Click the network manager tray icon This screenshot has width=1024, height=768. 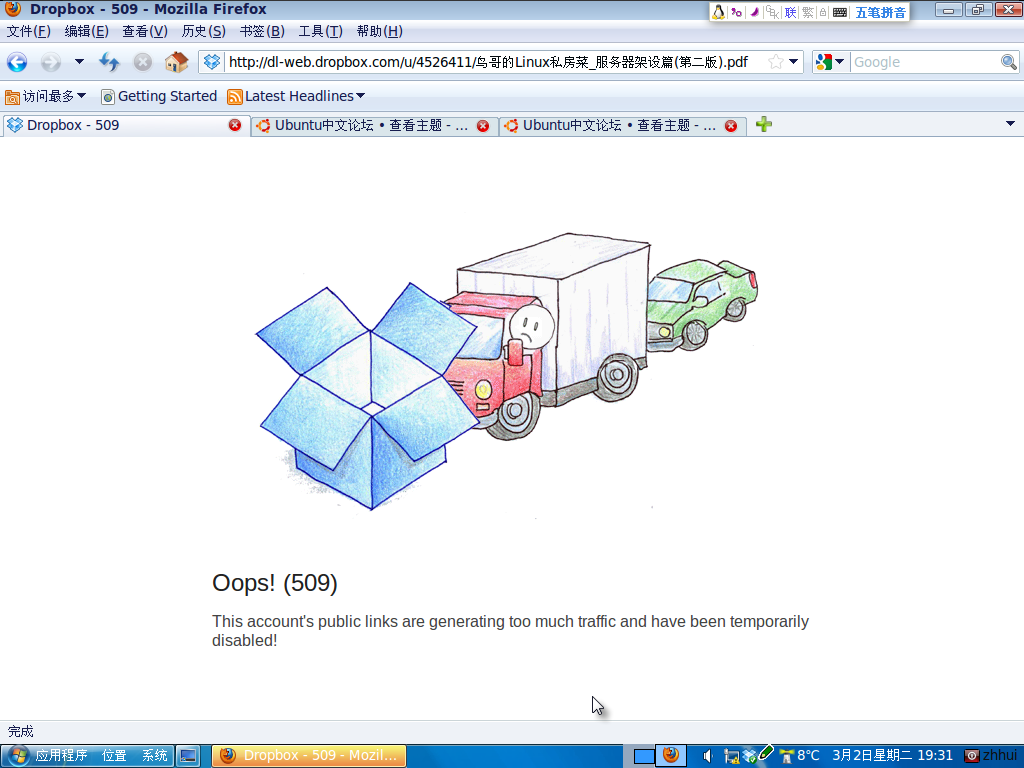click(731, 756)
